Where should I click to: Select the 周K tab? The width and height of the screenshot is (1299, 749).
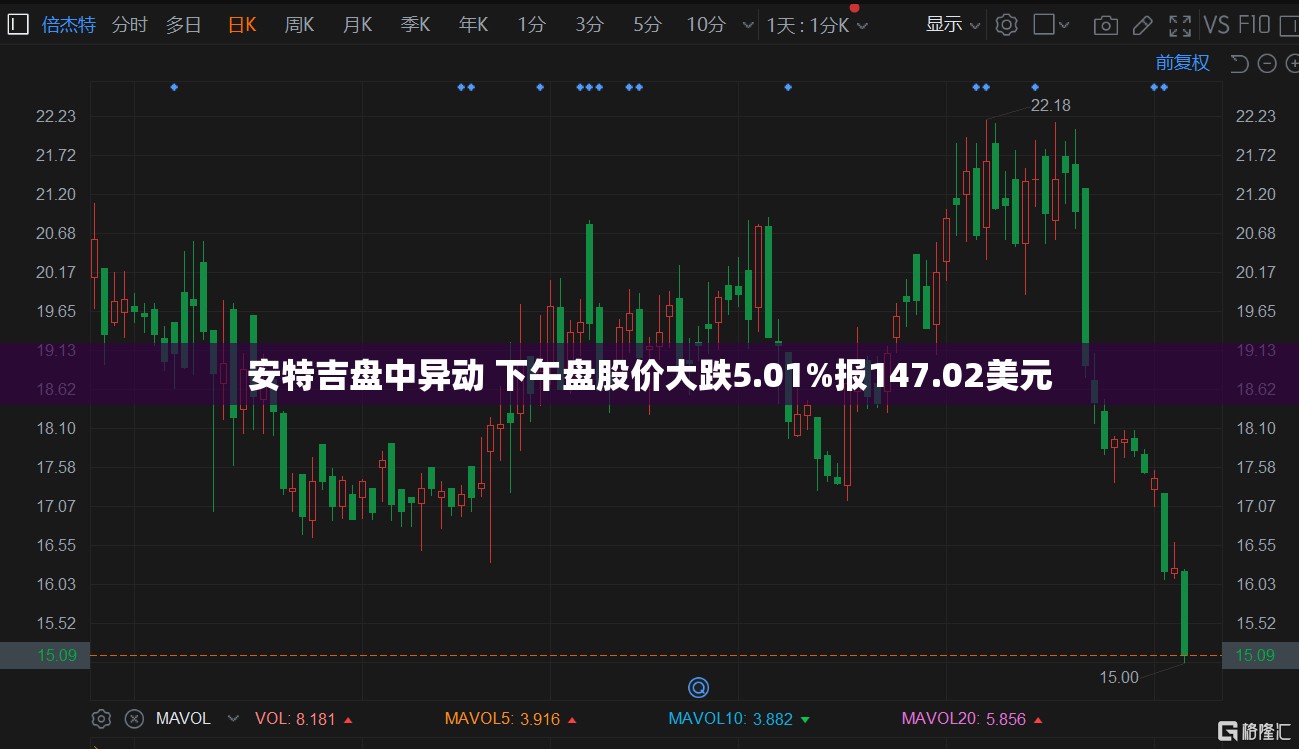[x=299, y=24]
